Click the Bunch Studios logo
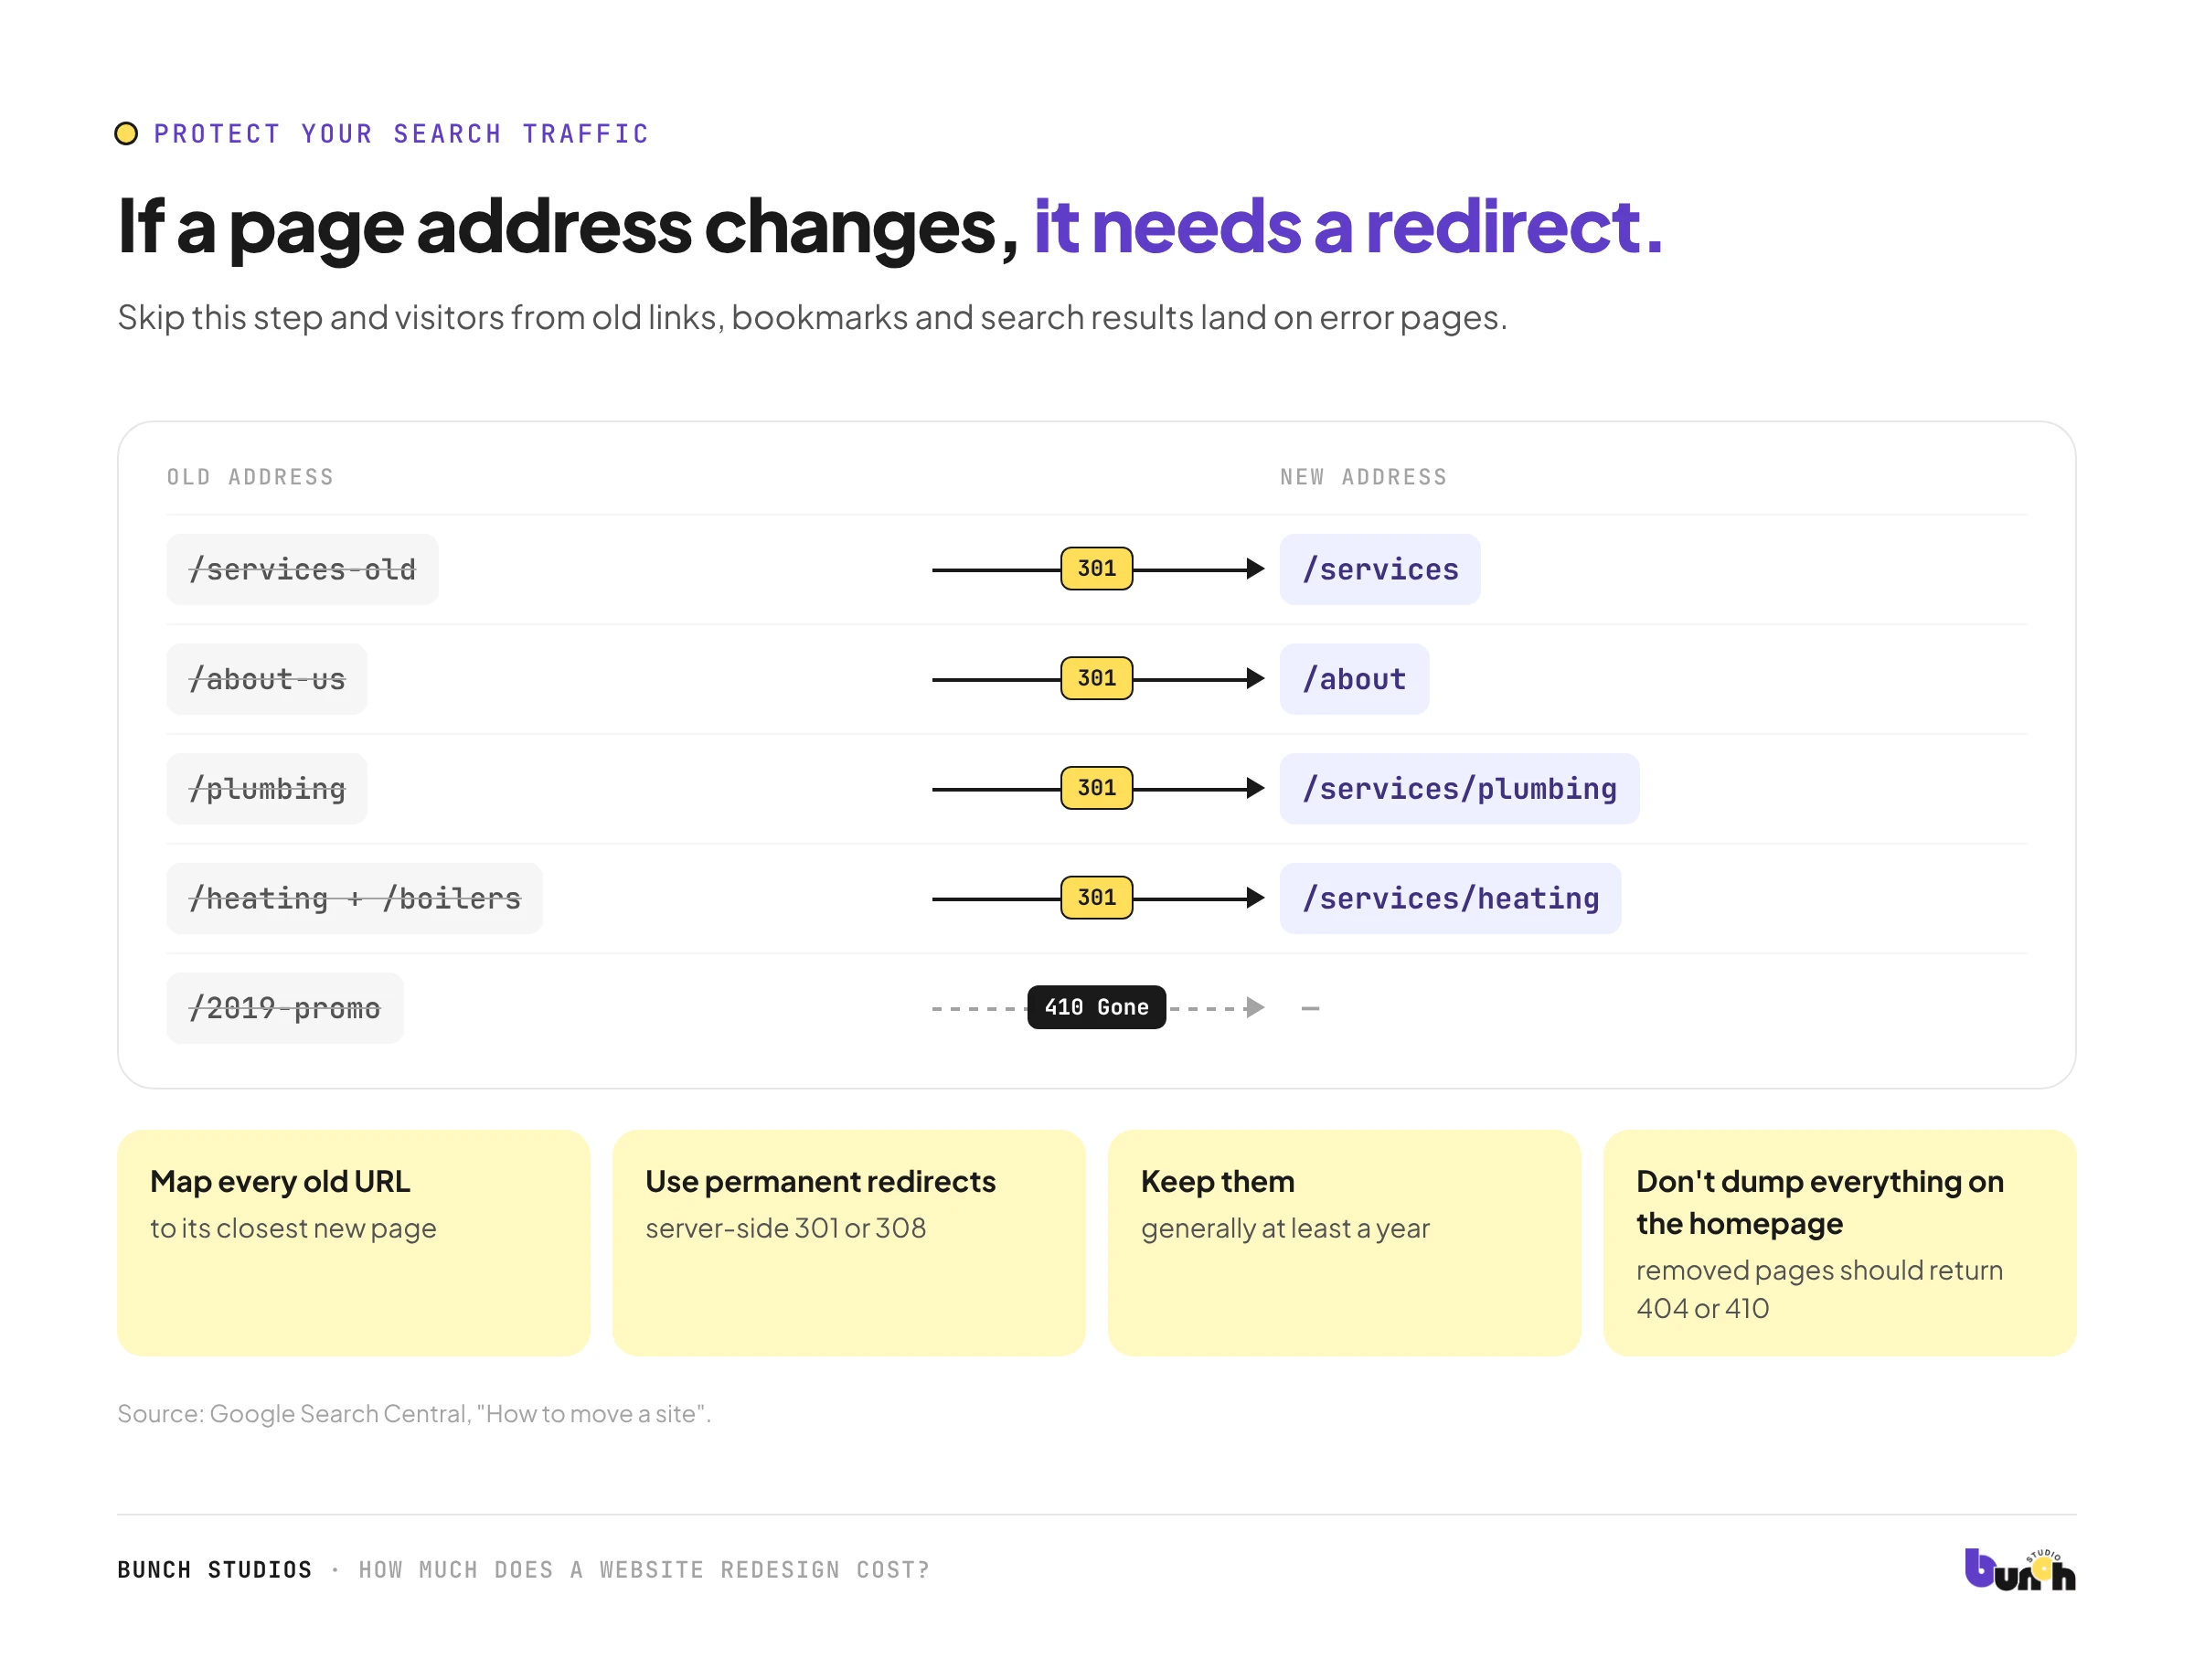The width and height of the screenshot is (2194, 1680). [x=2019, y=1569]
